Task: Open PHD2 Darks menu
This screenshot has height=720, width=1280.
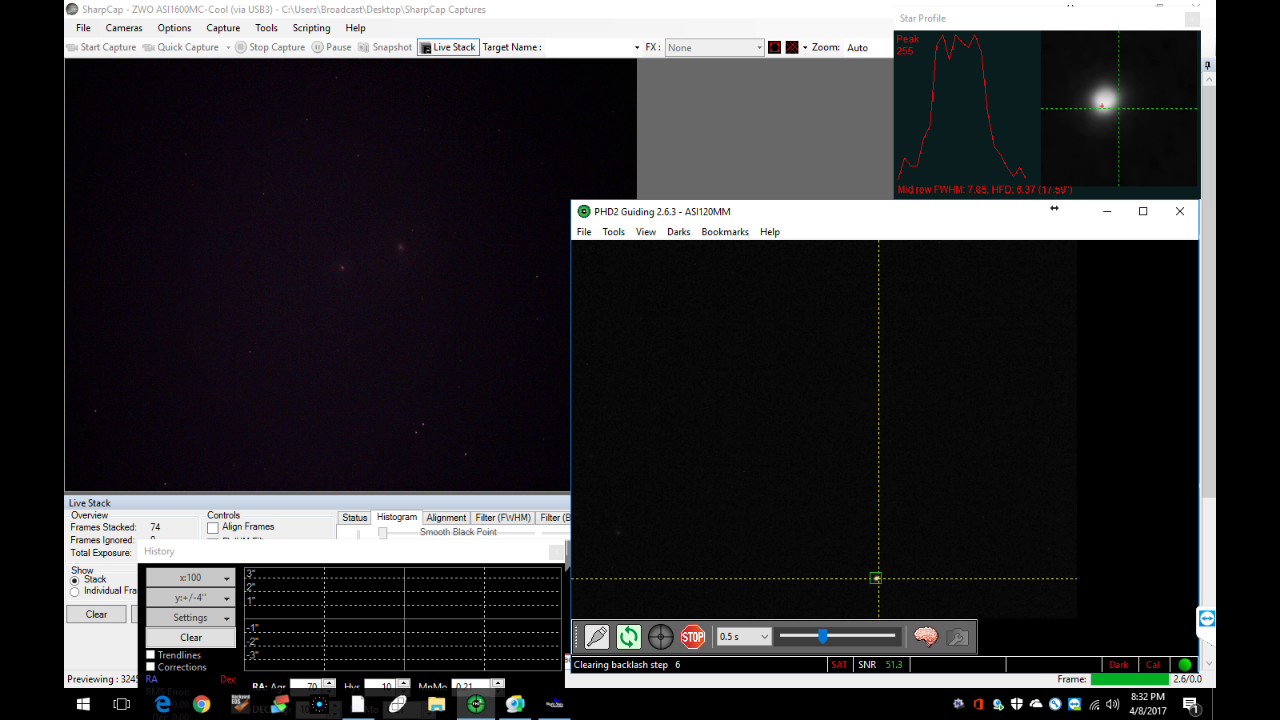Action: (x=679, y=231)
